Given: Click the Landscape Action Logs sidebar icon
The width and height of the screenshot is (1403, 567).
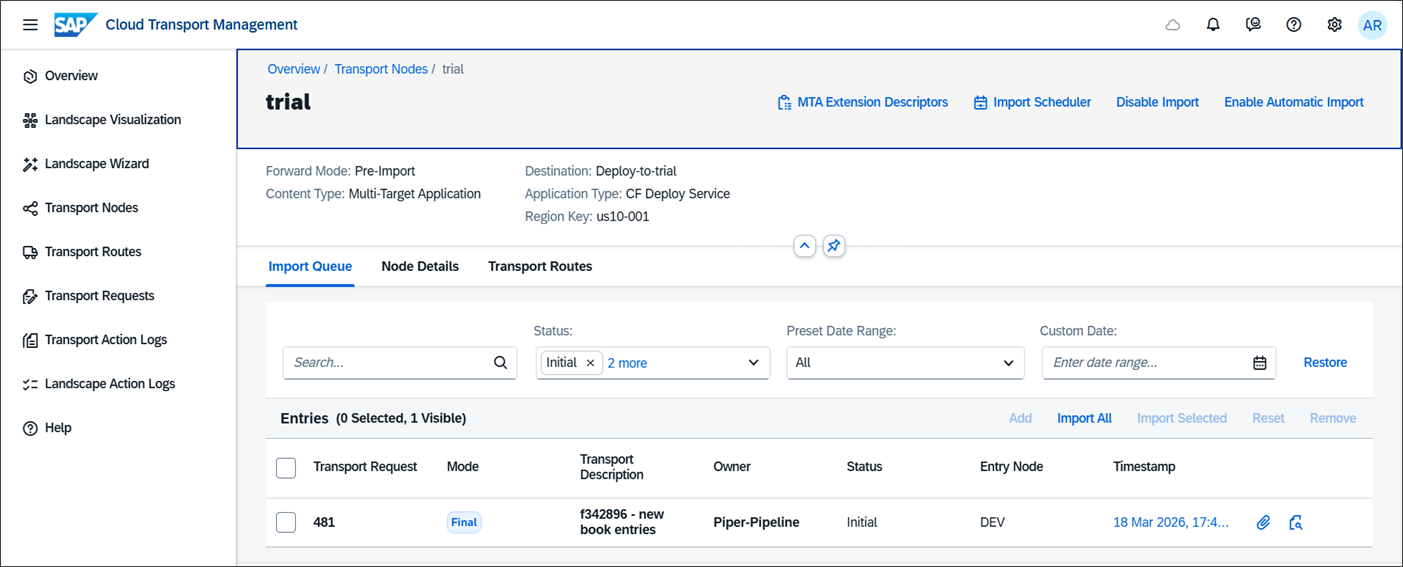Looking at the screenshot, I should tap(30, 384).
